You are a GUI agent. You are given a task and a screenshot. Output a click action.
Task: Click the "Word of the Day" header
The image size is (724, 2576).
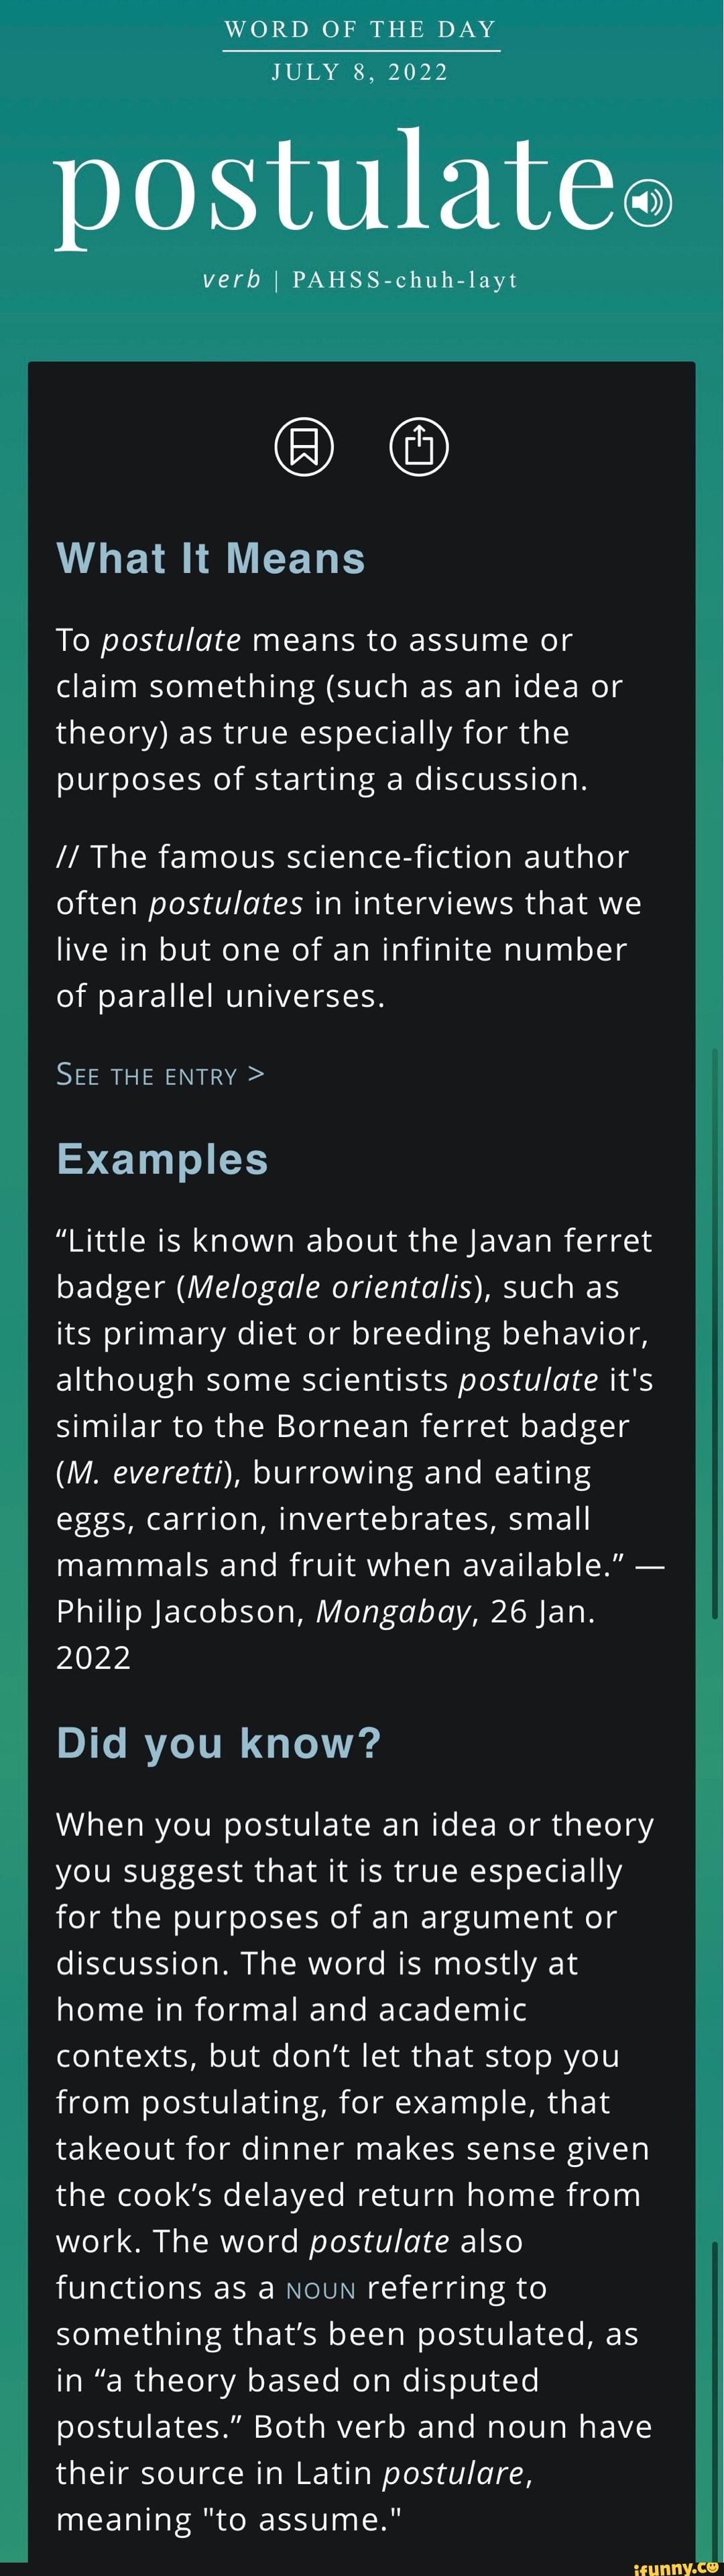click(361, 29)
